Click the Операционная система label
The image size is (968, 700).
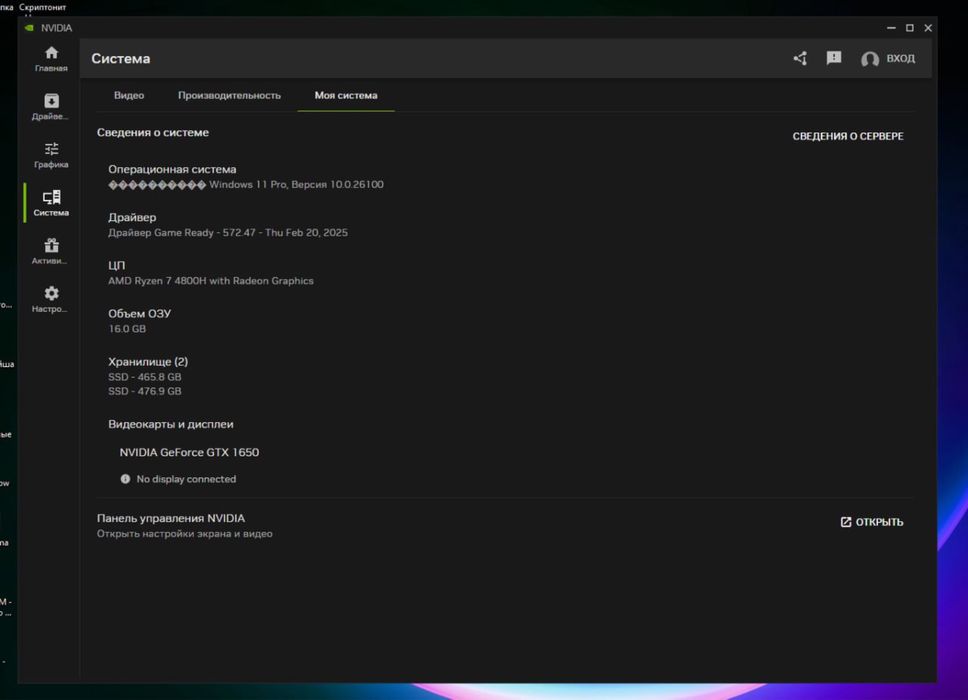point(172,169)
